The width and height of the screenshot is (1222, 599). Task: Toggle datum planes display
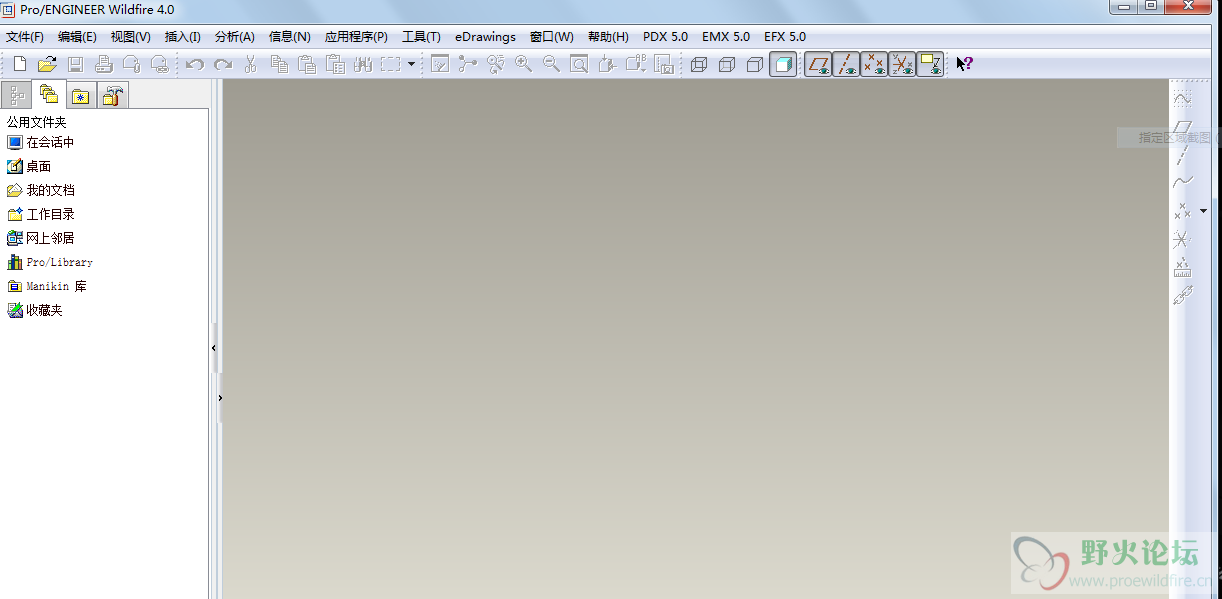818,64
